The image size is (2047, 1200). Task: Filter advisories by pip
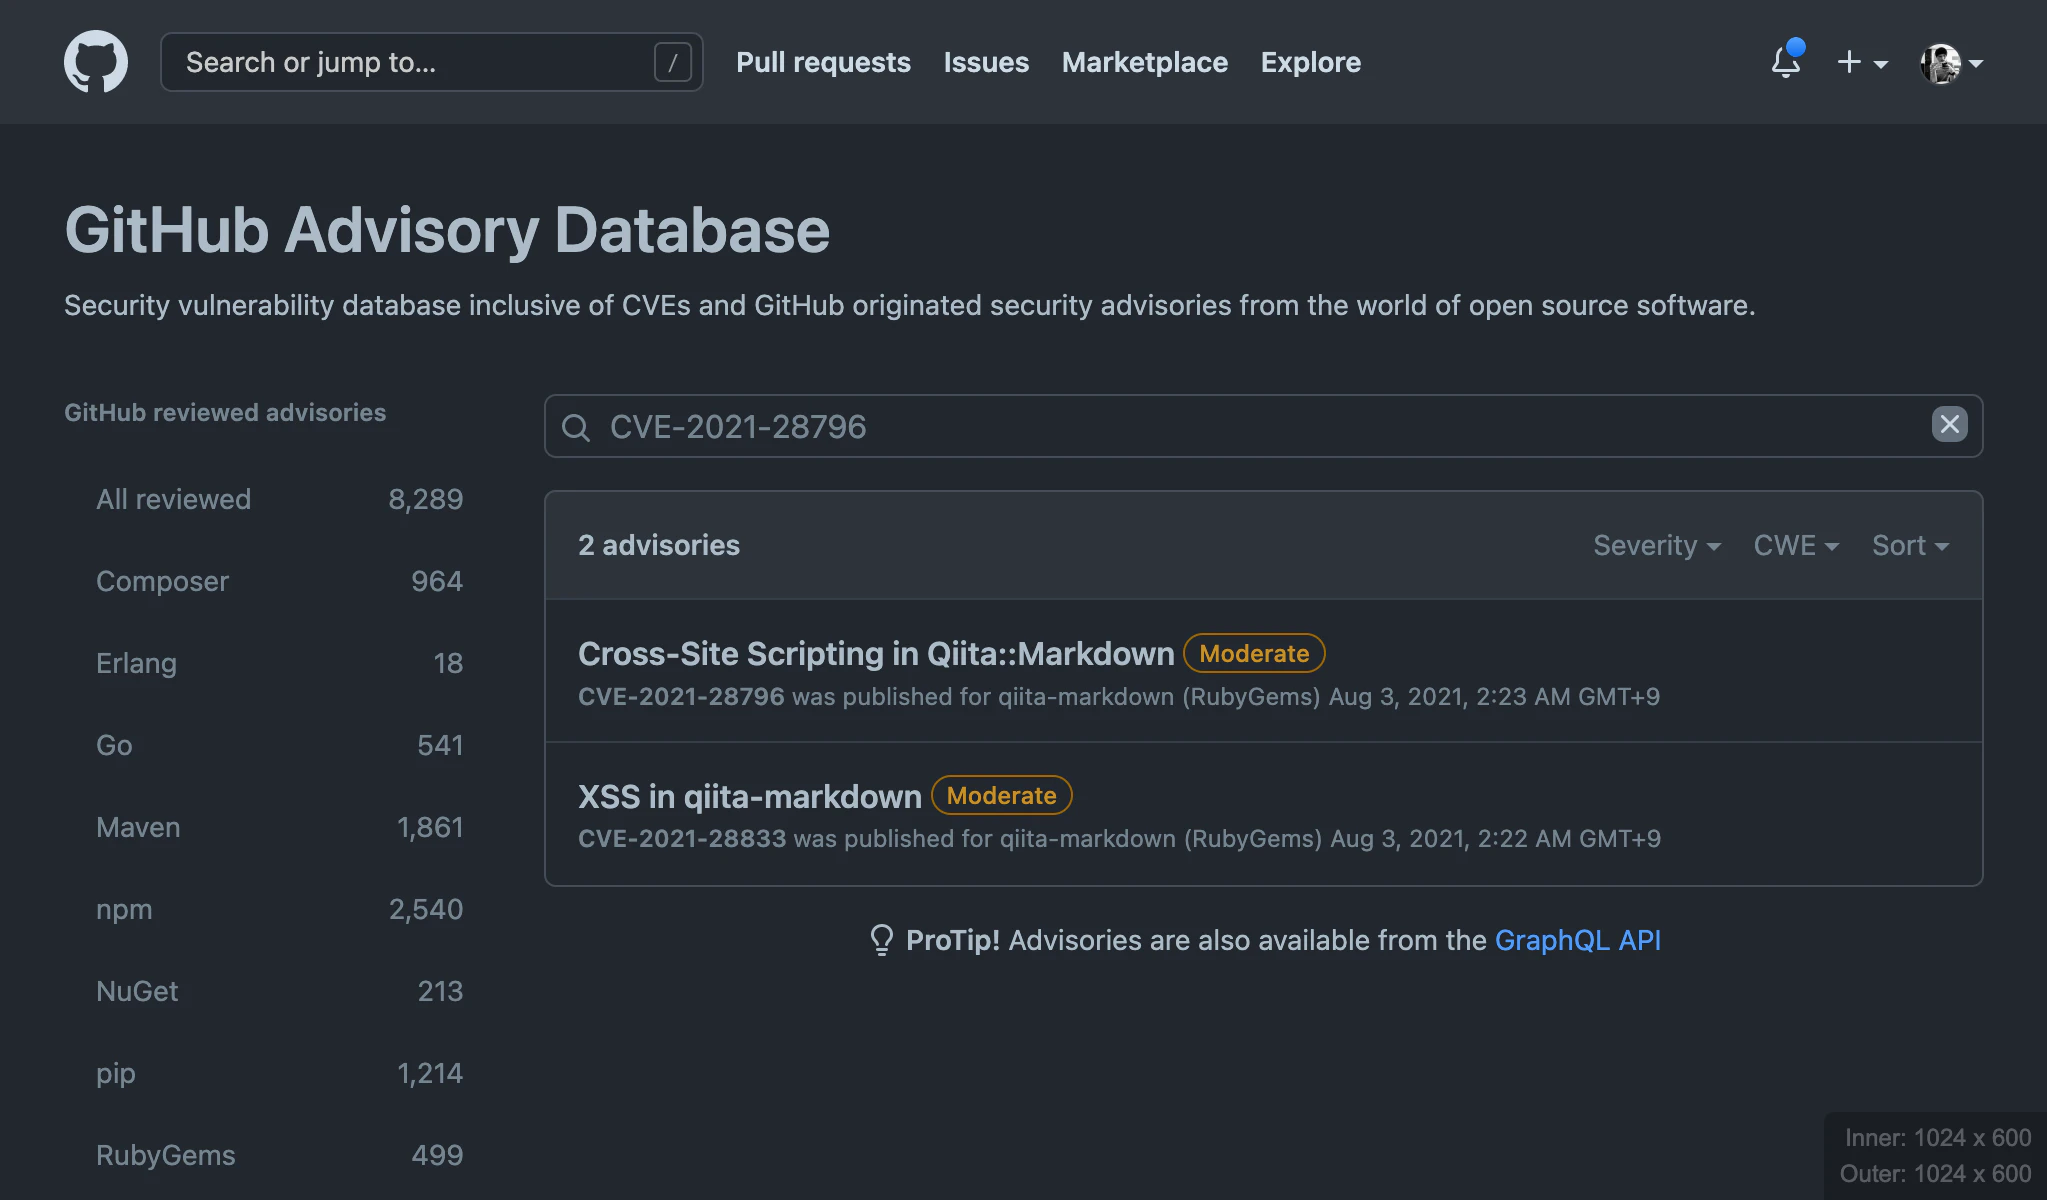pyautogui.click(x=279, y=1073)
